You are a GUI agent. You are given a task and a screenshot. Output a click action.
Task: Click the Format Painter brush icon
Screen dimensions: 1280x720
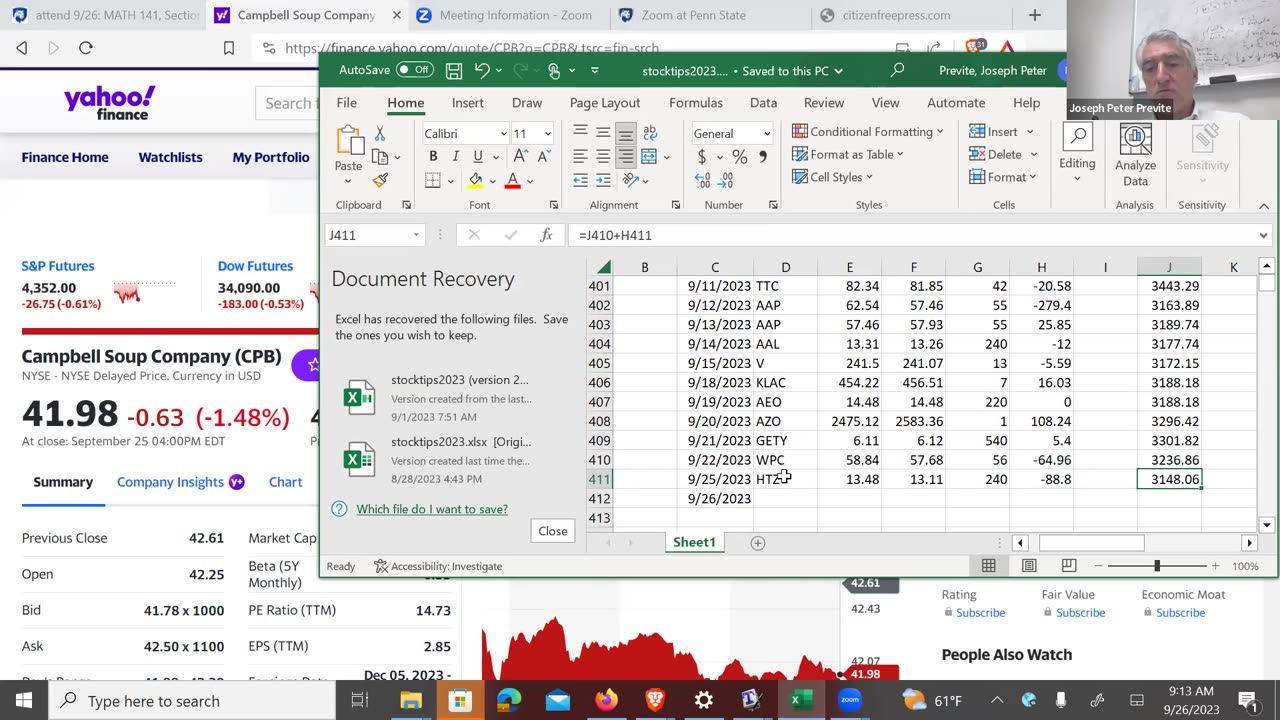(x=380, y=181)
